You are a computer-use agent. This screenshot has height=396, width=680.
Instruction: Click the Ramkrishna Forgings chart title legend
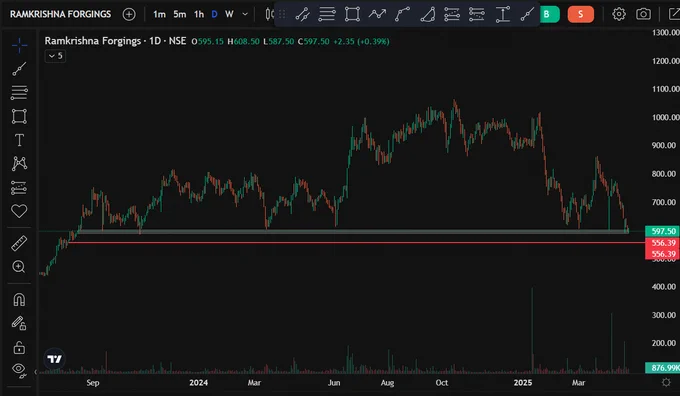[115, 41]
